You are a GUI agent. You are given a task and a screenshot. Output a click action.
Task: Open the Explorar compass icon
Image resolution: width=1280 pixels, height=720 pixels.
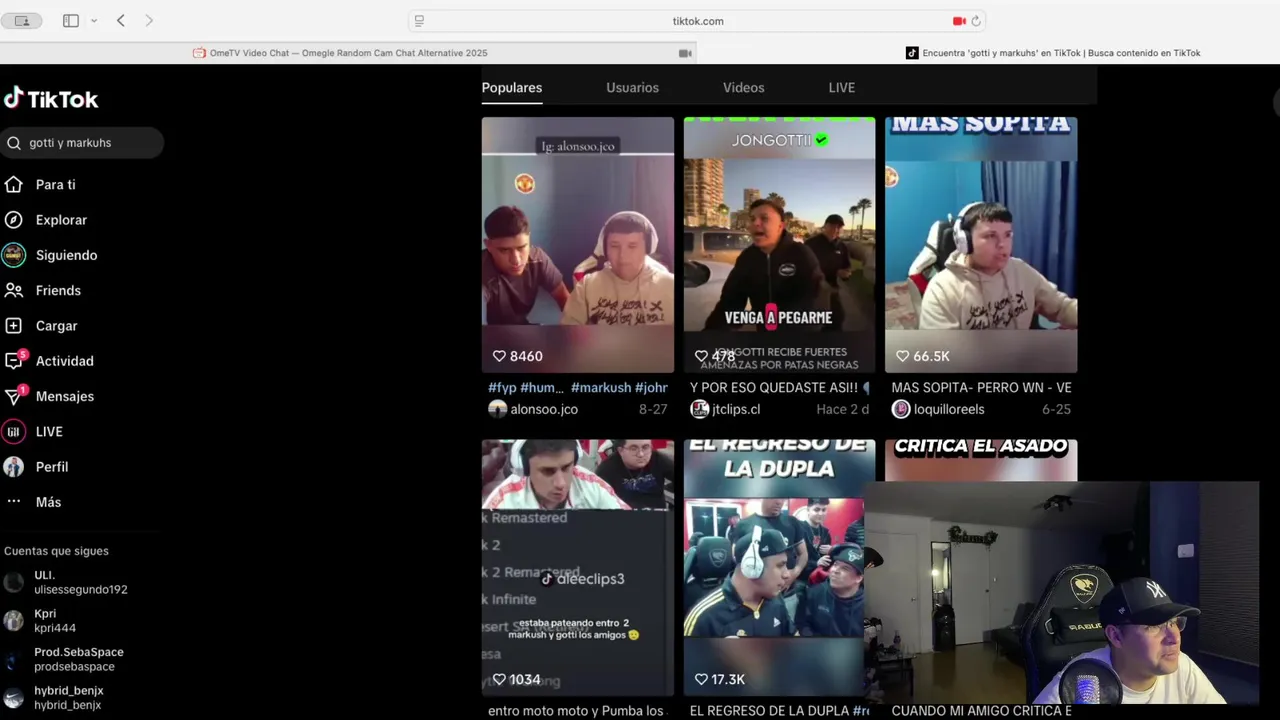point(13,220)
